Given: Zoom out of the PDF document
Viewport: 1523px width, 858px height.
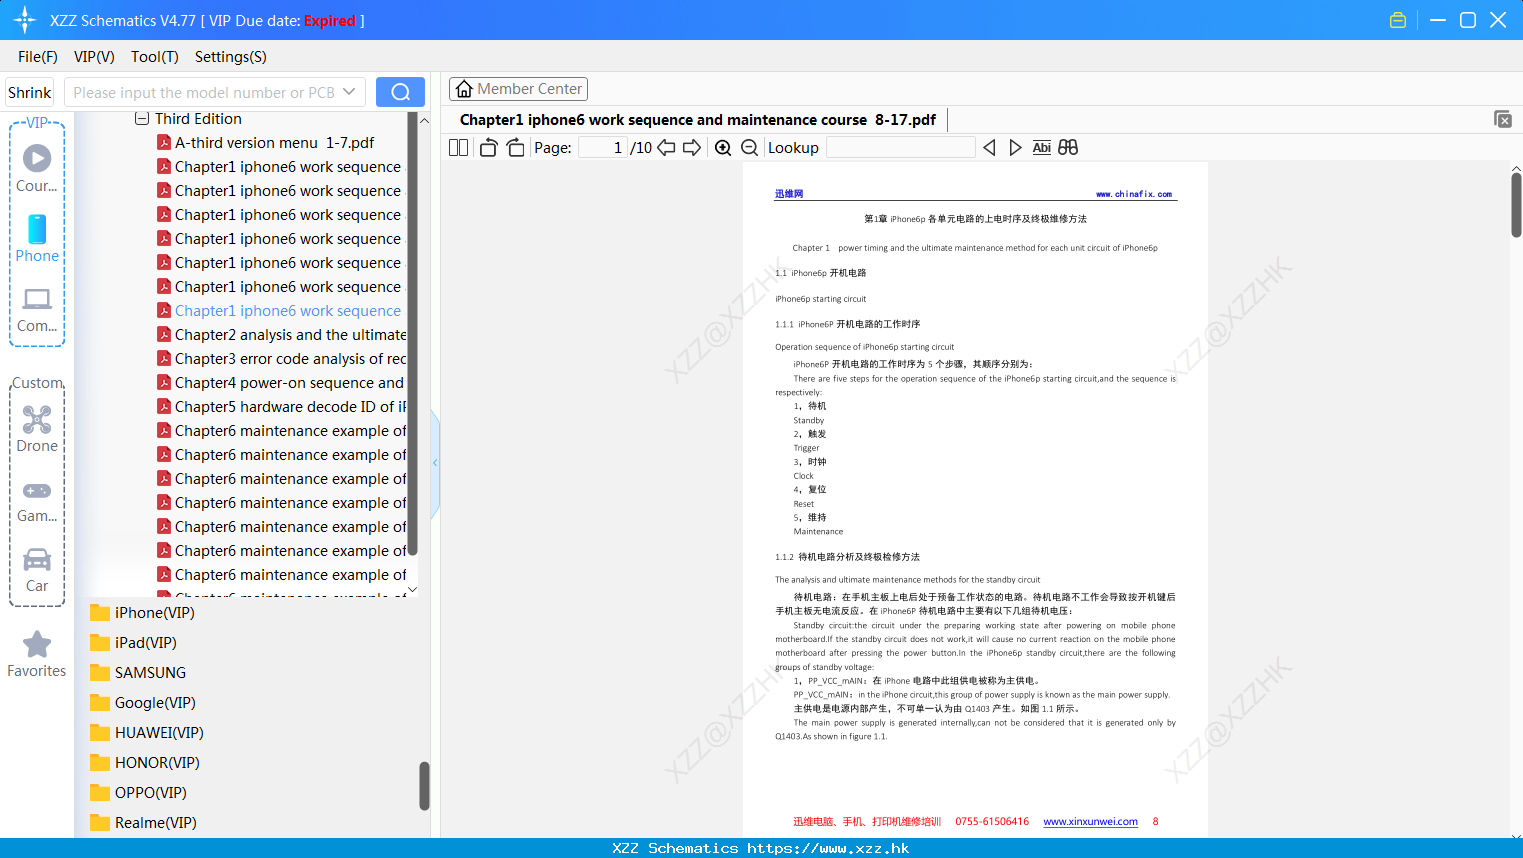Looking at the screenshot, I should (749, 148).
